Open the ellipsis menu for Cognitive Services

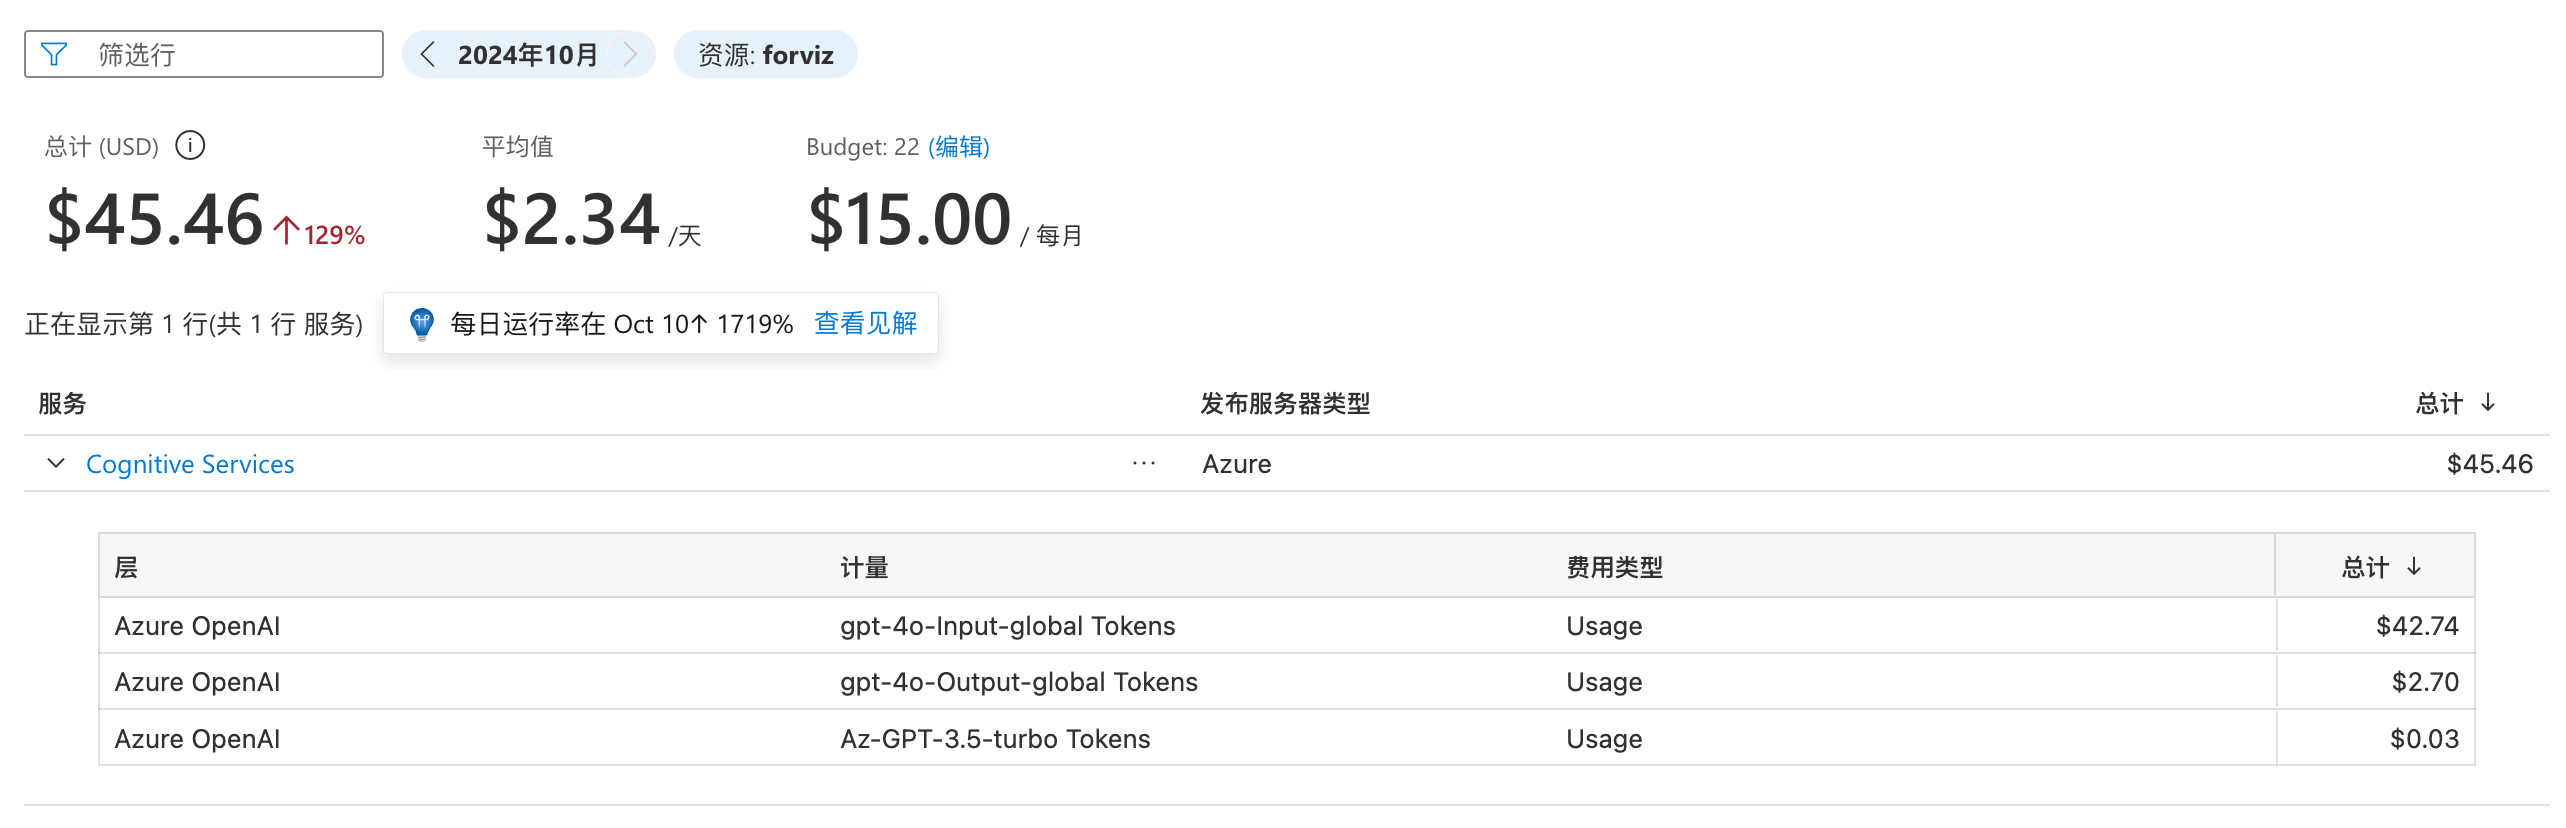pos(1143,463)
